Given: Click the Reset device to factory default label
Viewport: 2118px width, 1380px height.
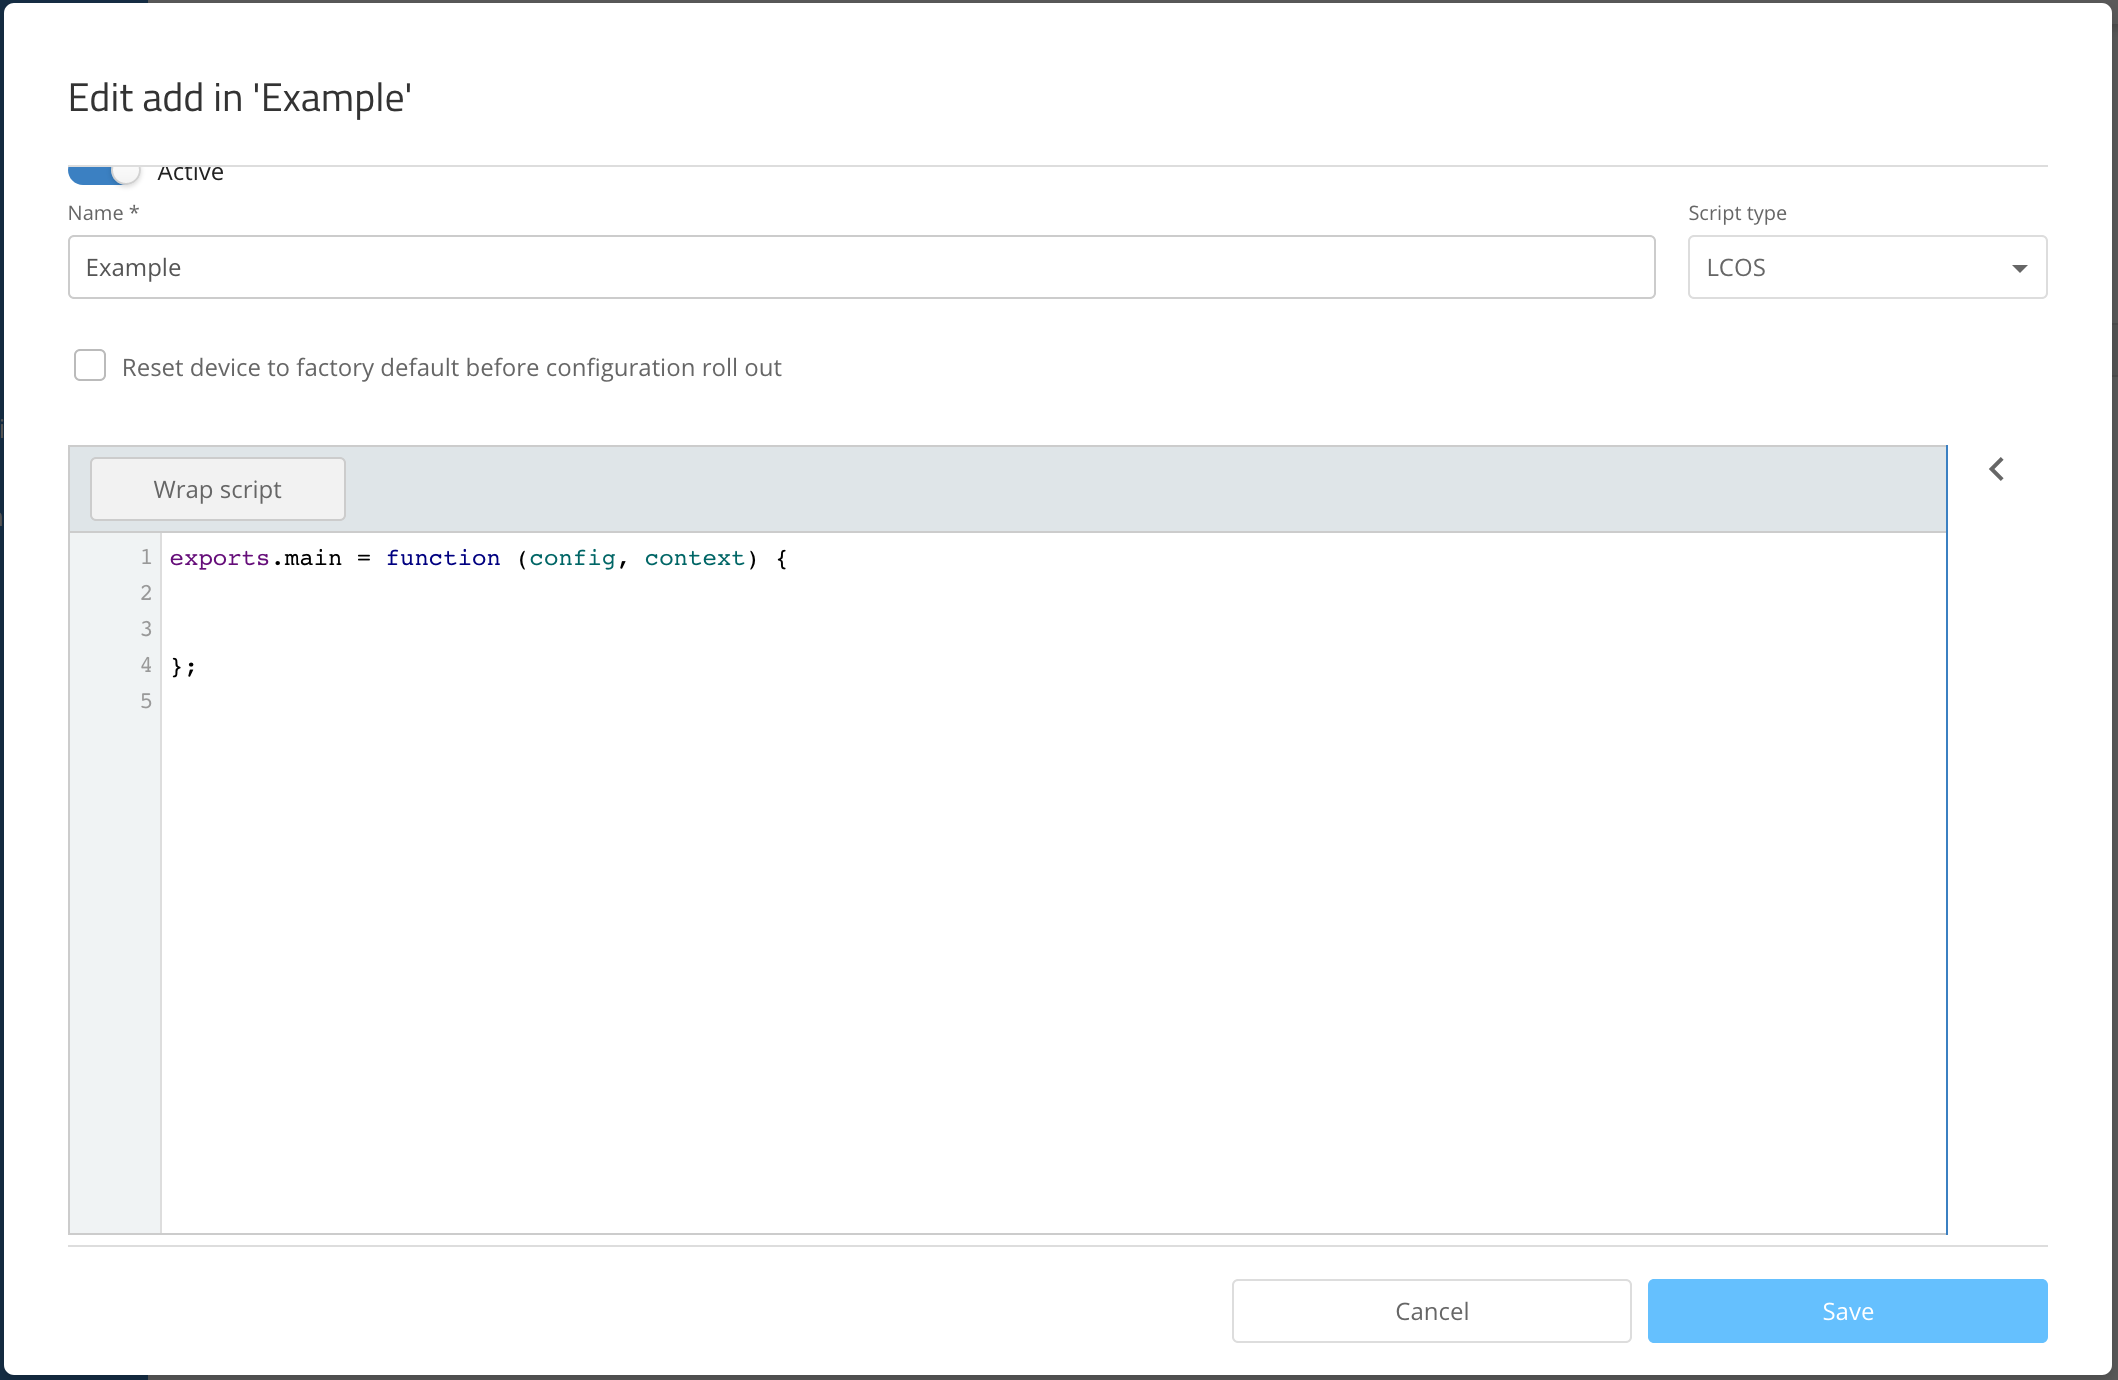Looking at the screenshot, I should [x=451, y=368].
